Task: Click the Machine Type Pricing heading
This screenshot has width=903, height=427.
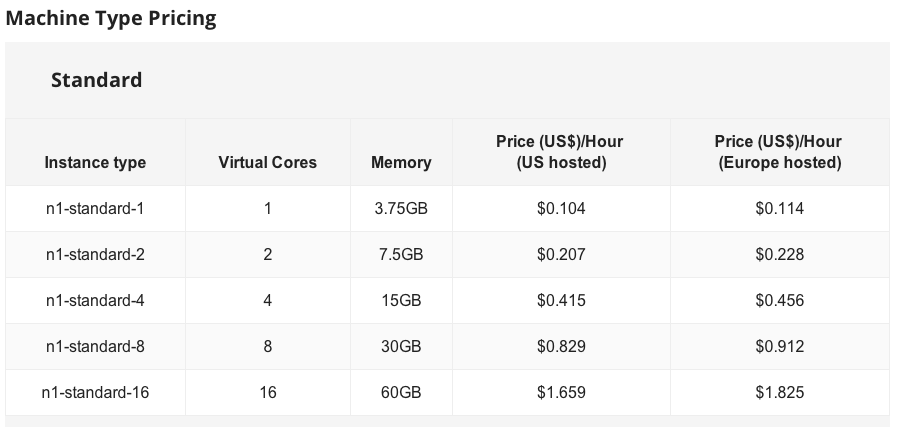Action: tap(111, 18)
